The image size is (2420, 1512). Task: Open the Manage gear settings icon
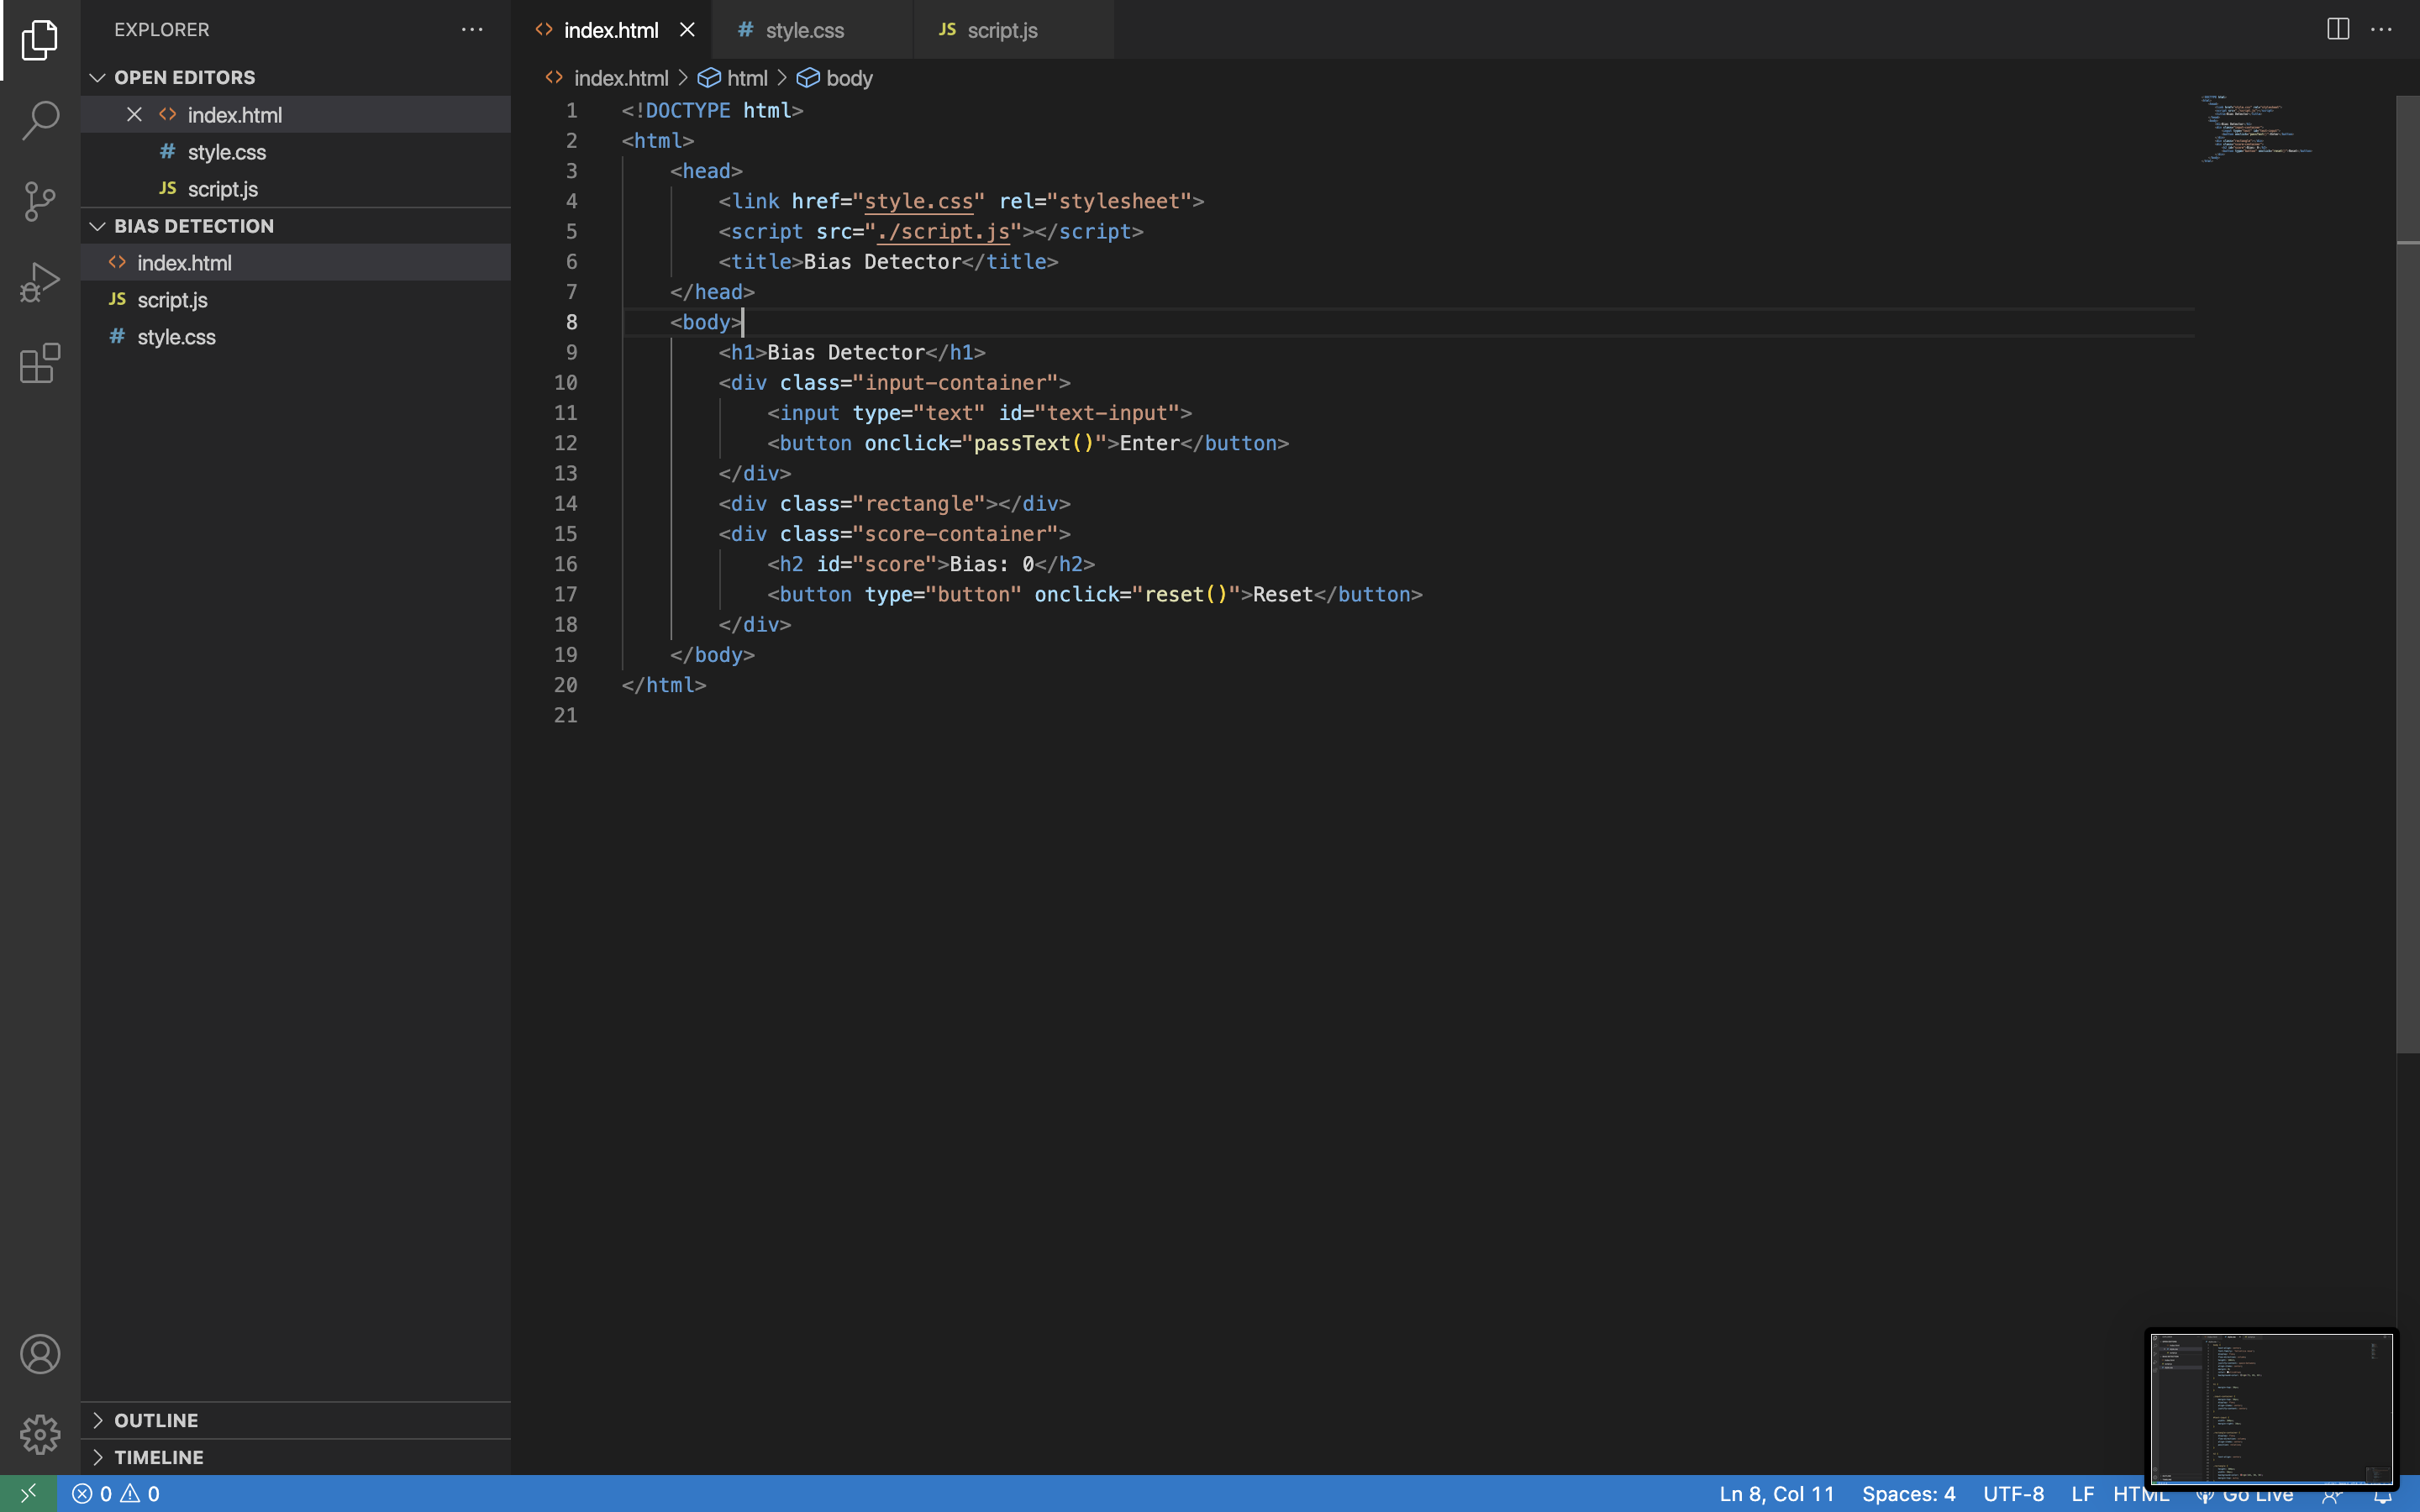(x=40, y=1434)
